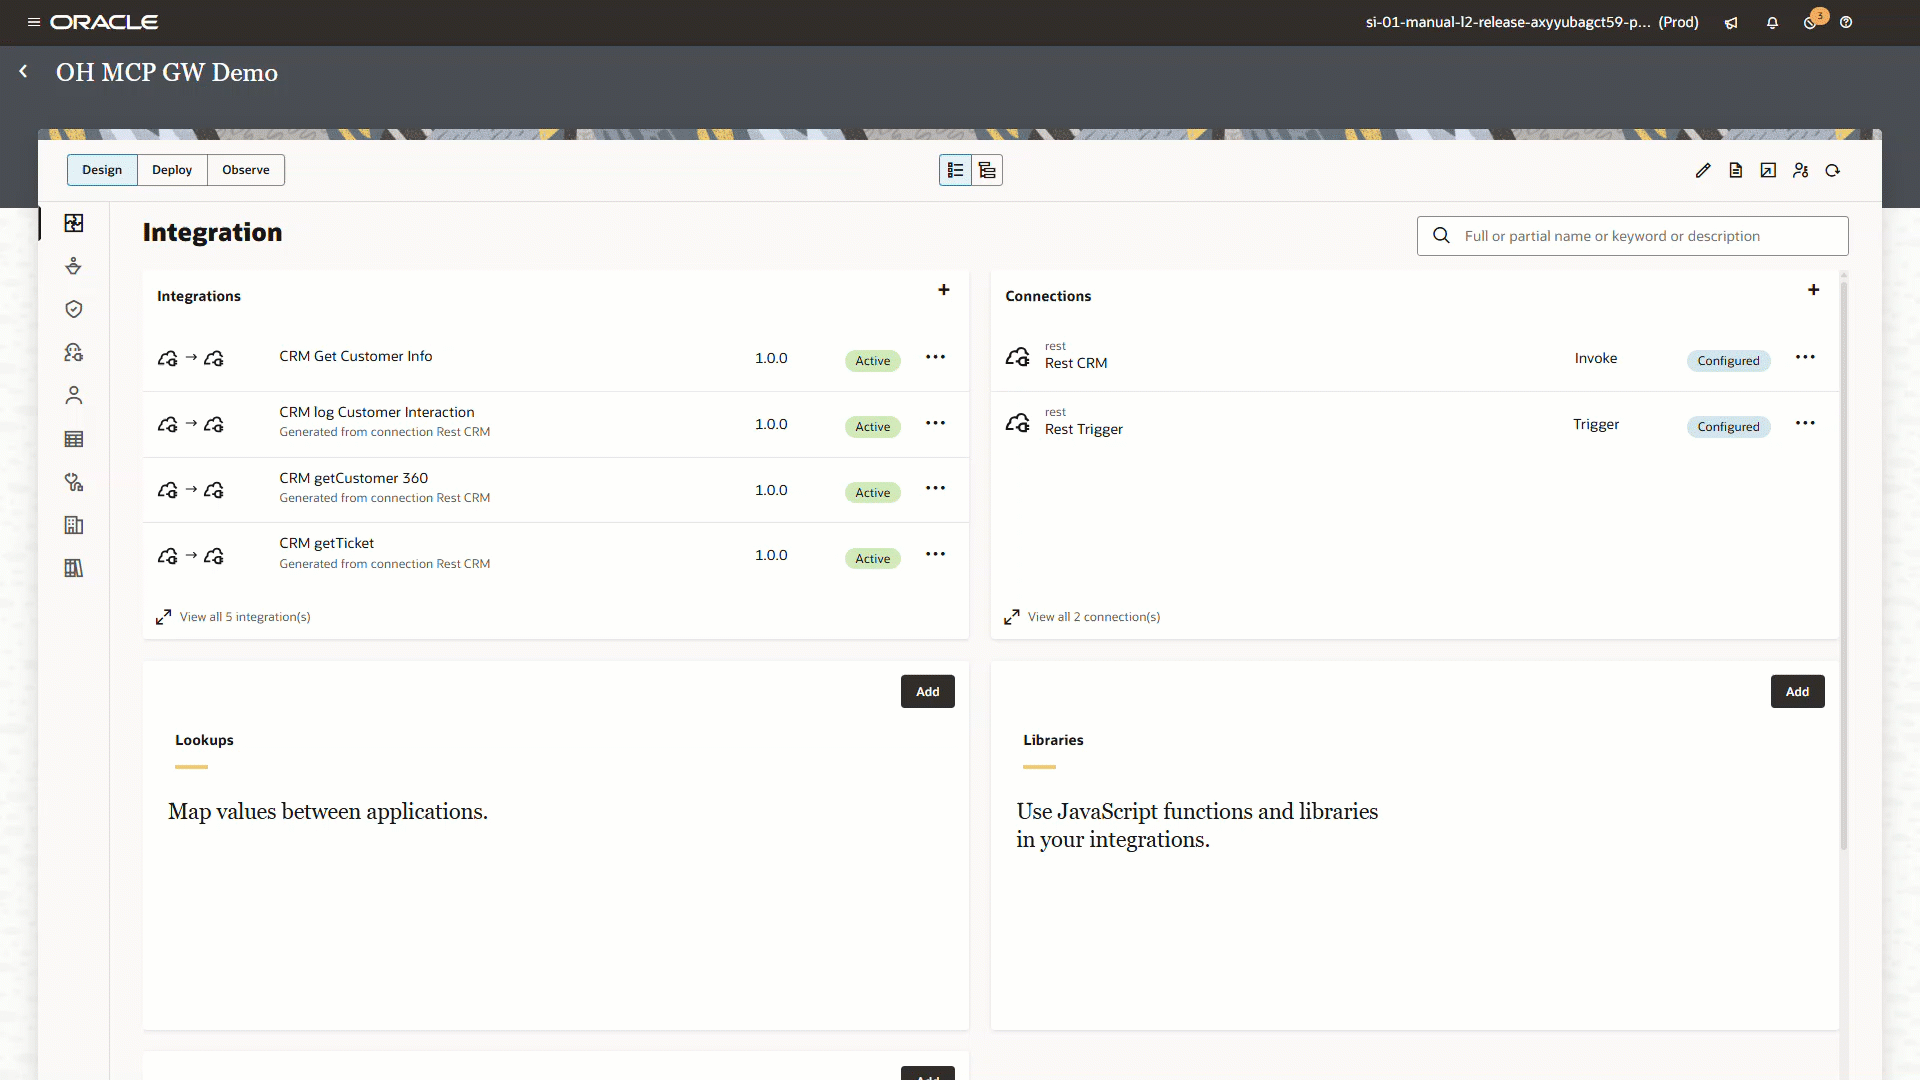Select the agent headset sidebar icon
1920x1080 pixels.
tap(74, 352)
